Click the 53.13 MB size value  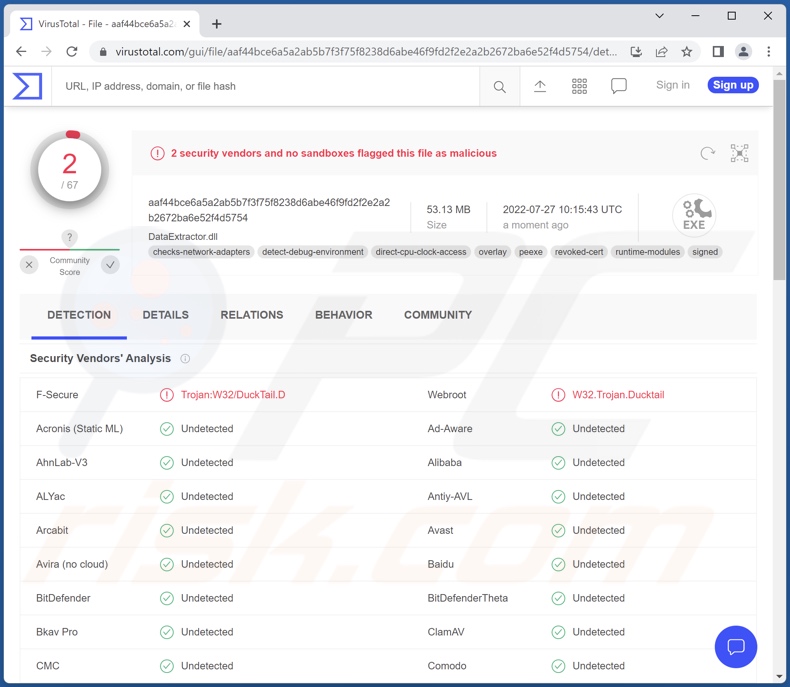coord(448,210)
